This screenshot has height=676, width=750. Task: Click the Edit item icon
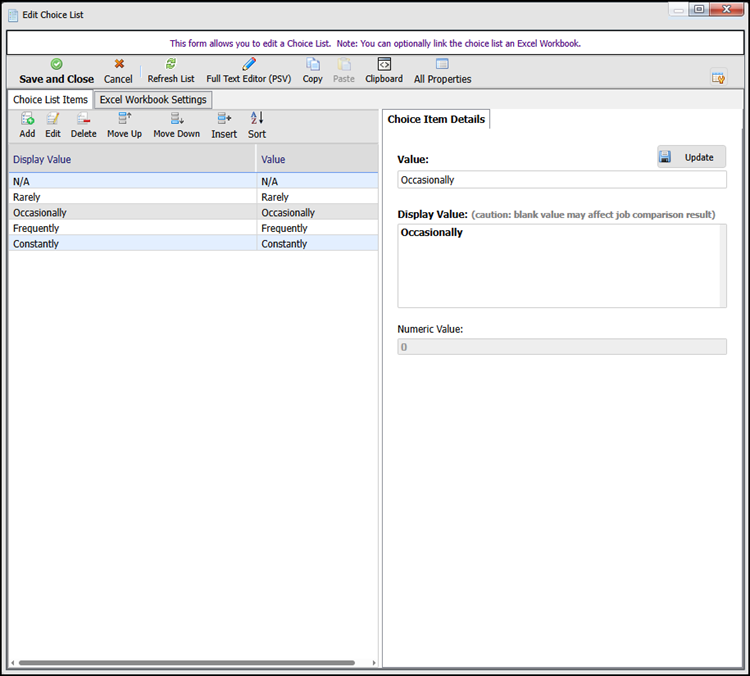pos(53,118)
